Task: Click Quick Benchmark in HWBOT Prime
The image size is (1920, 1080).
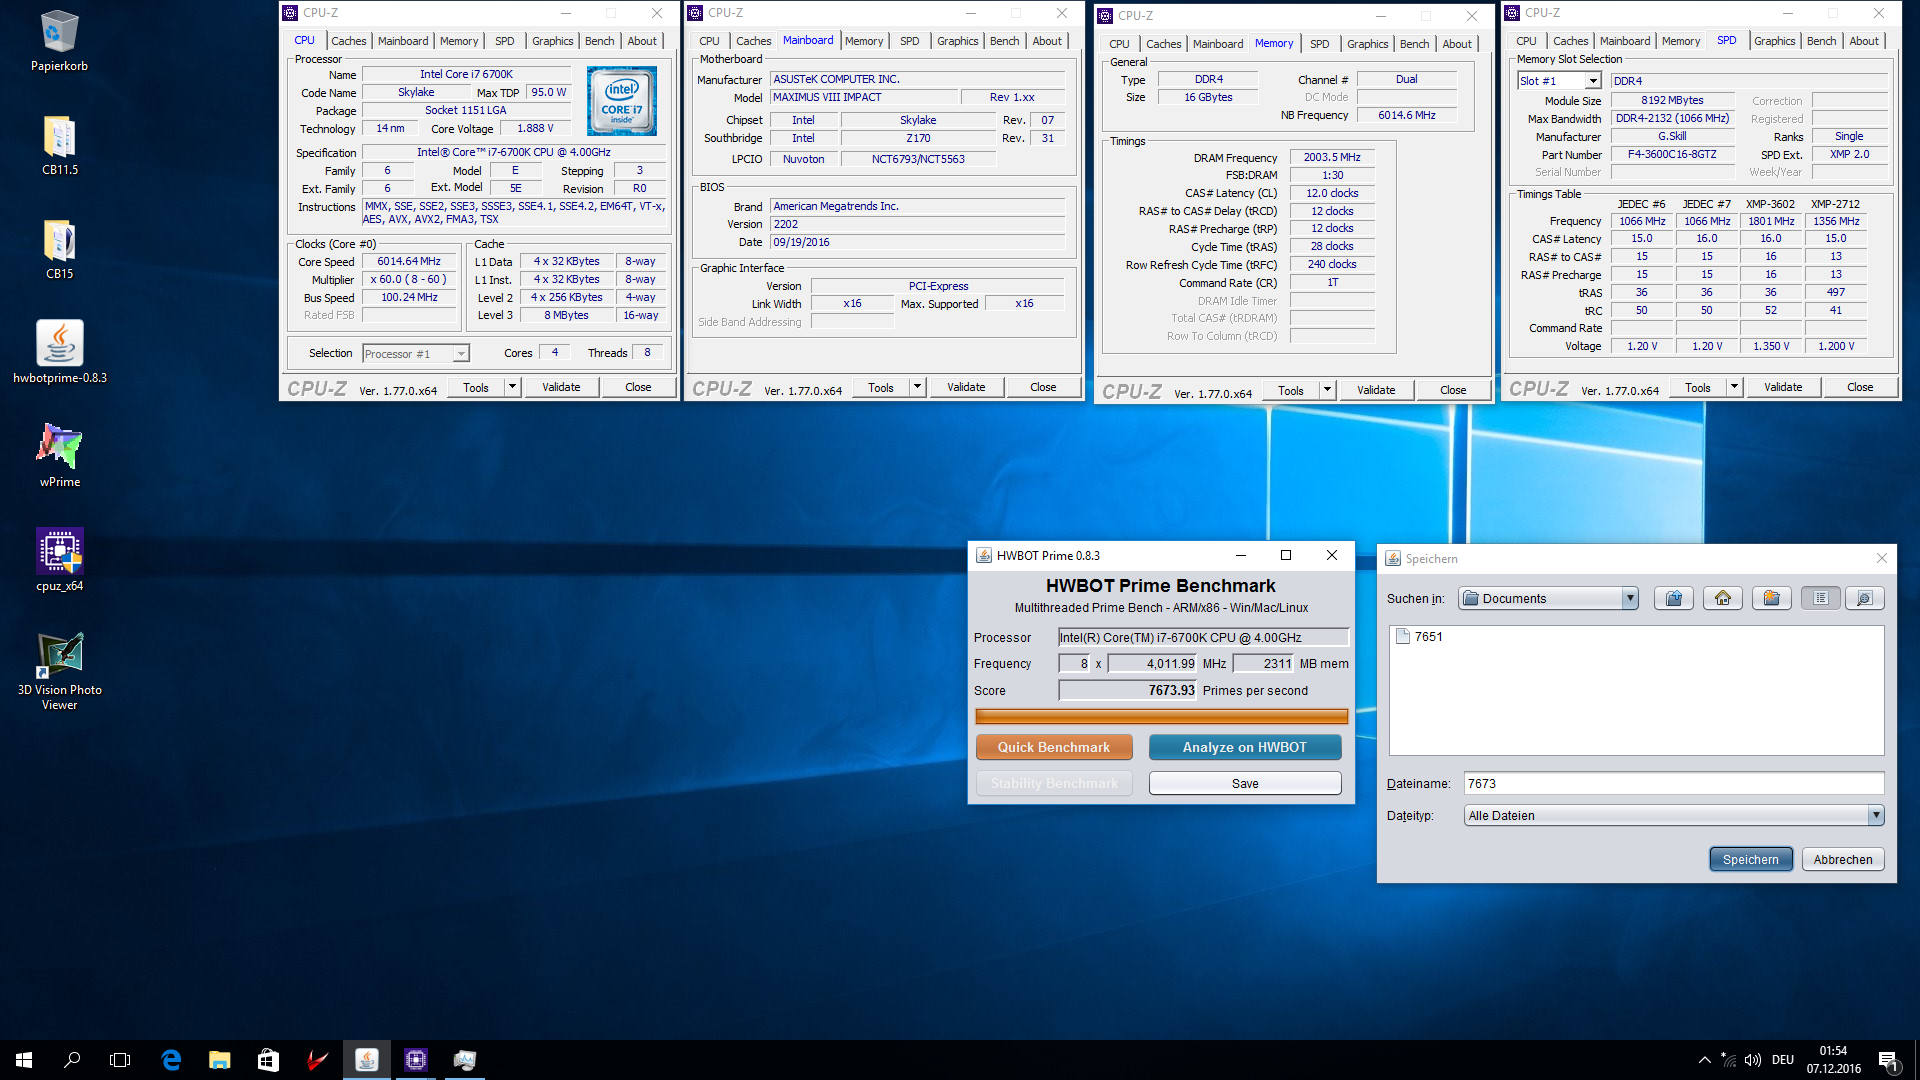Action: click(x=1054, y=747)
